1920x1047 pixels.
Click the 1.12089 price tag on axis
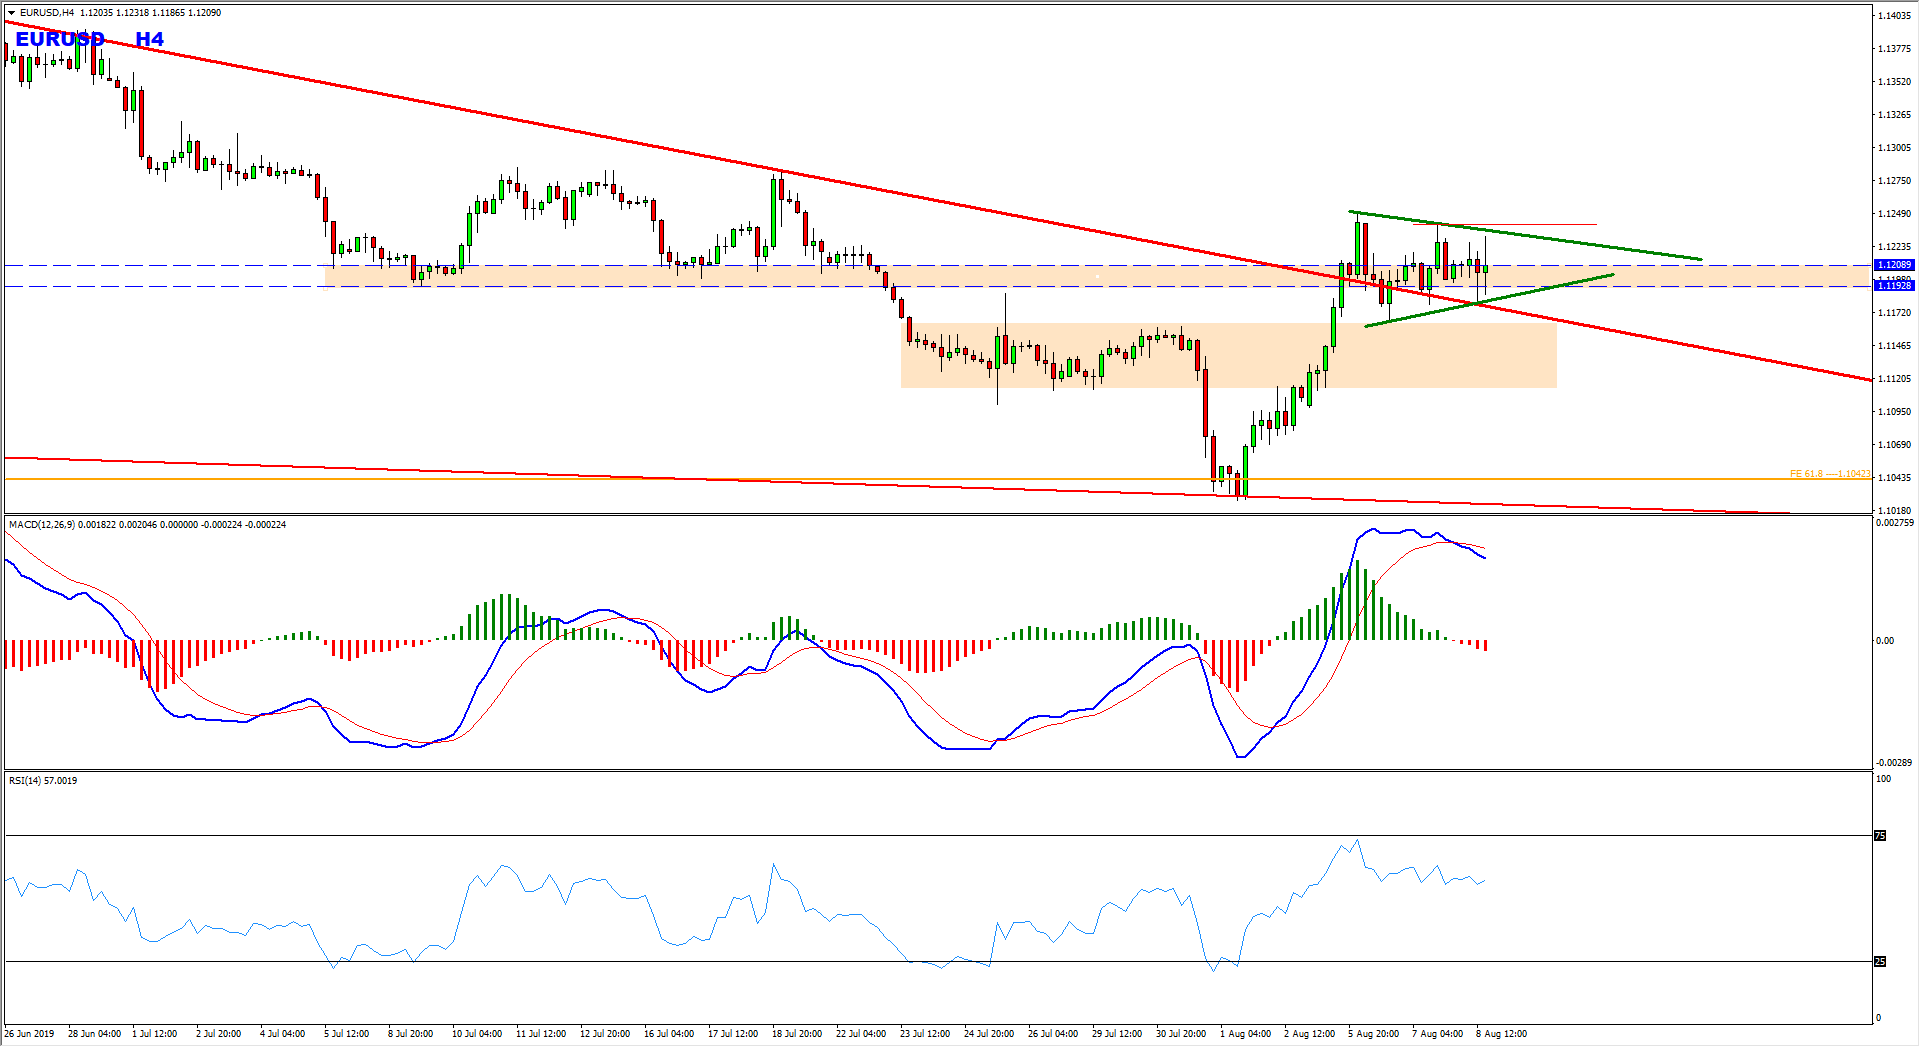(1894, 265)
